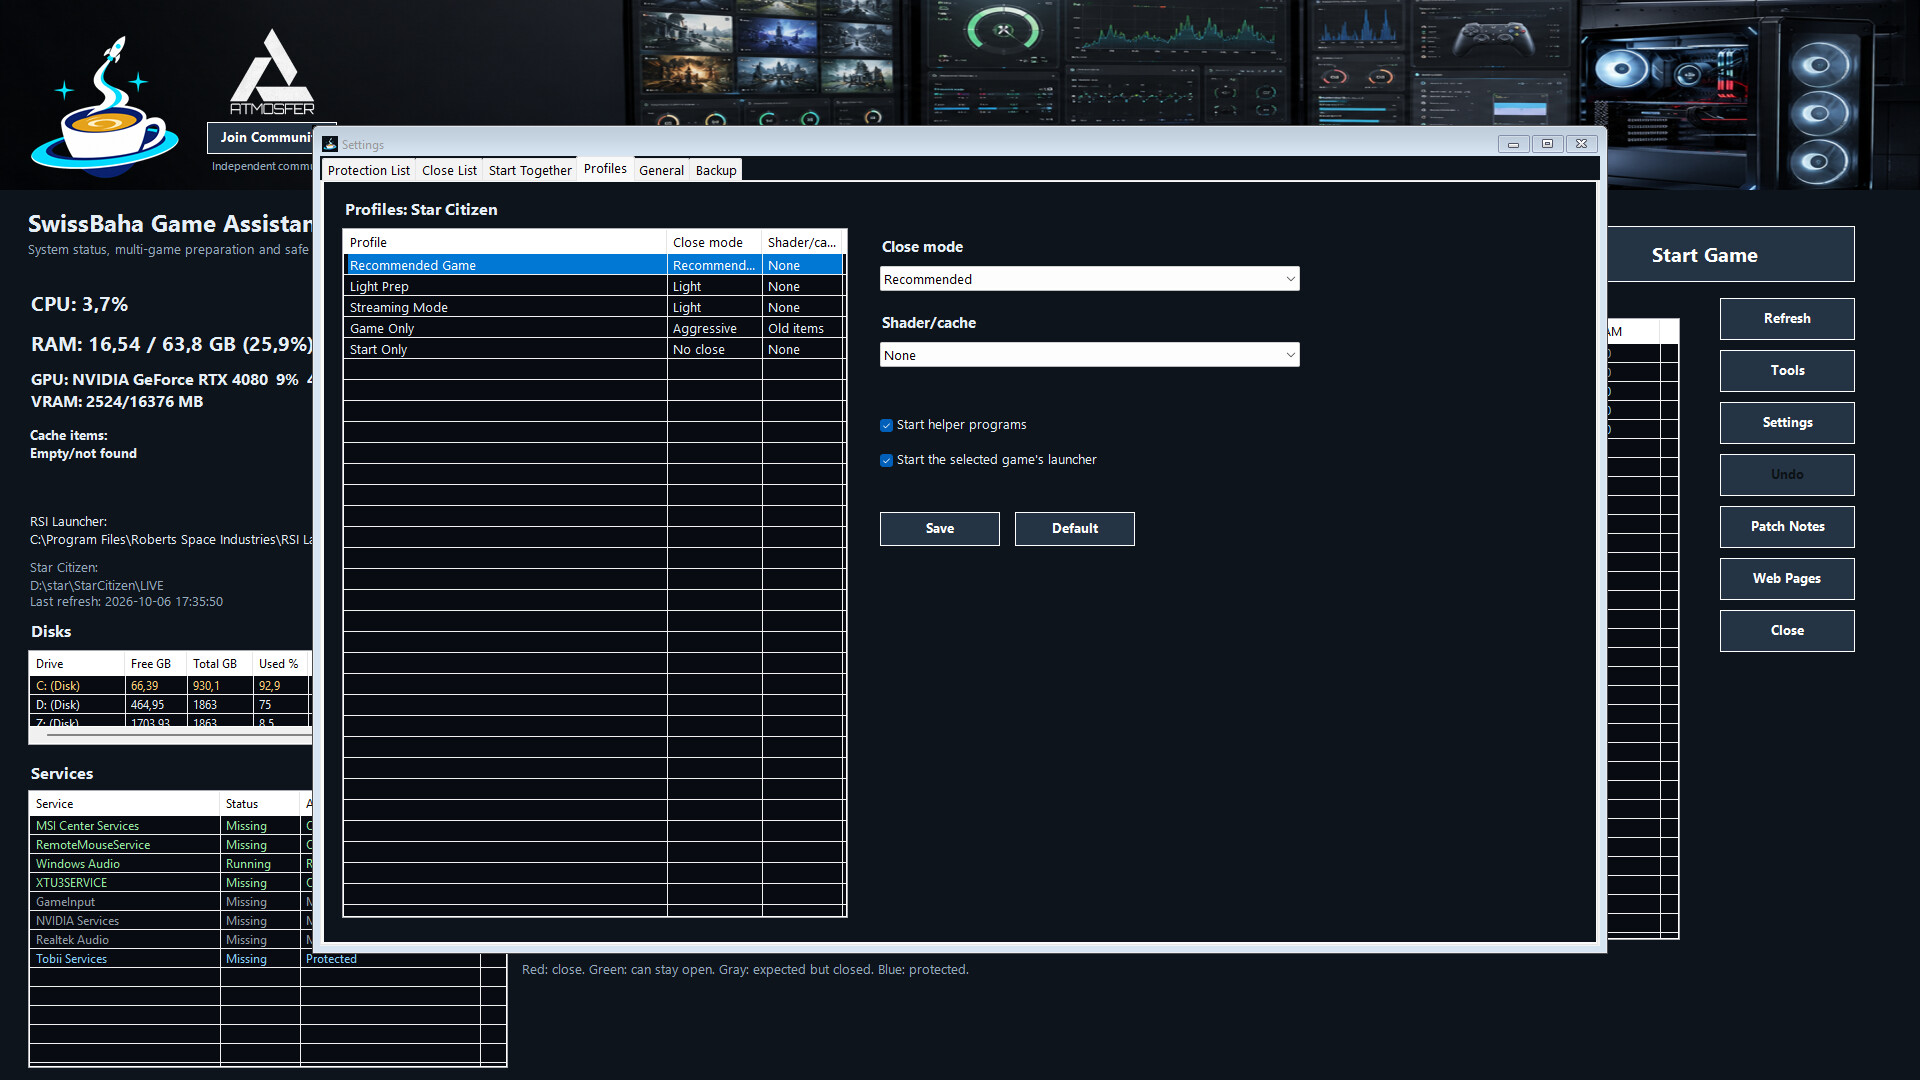Maximize the Settings window
The width and height of the screenshot is (1920, 1080).
click(x=1547, y=144)
